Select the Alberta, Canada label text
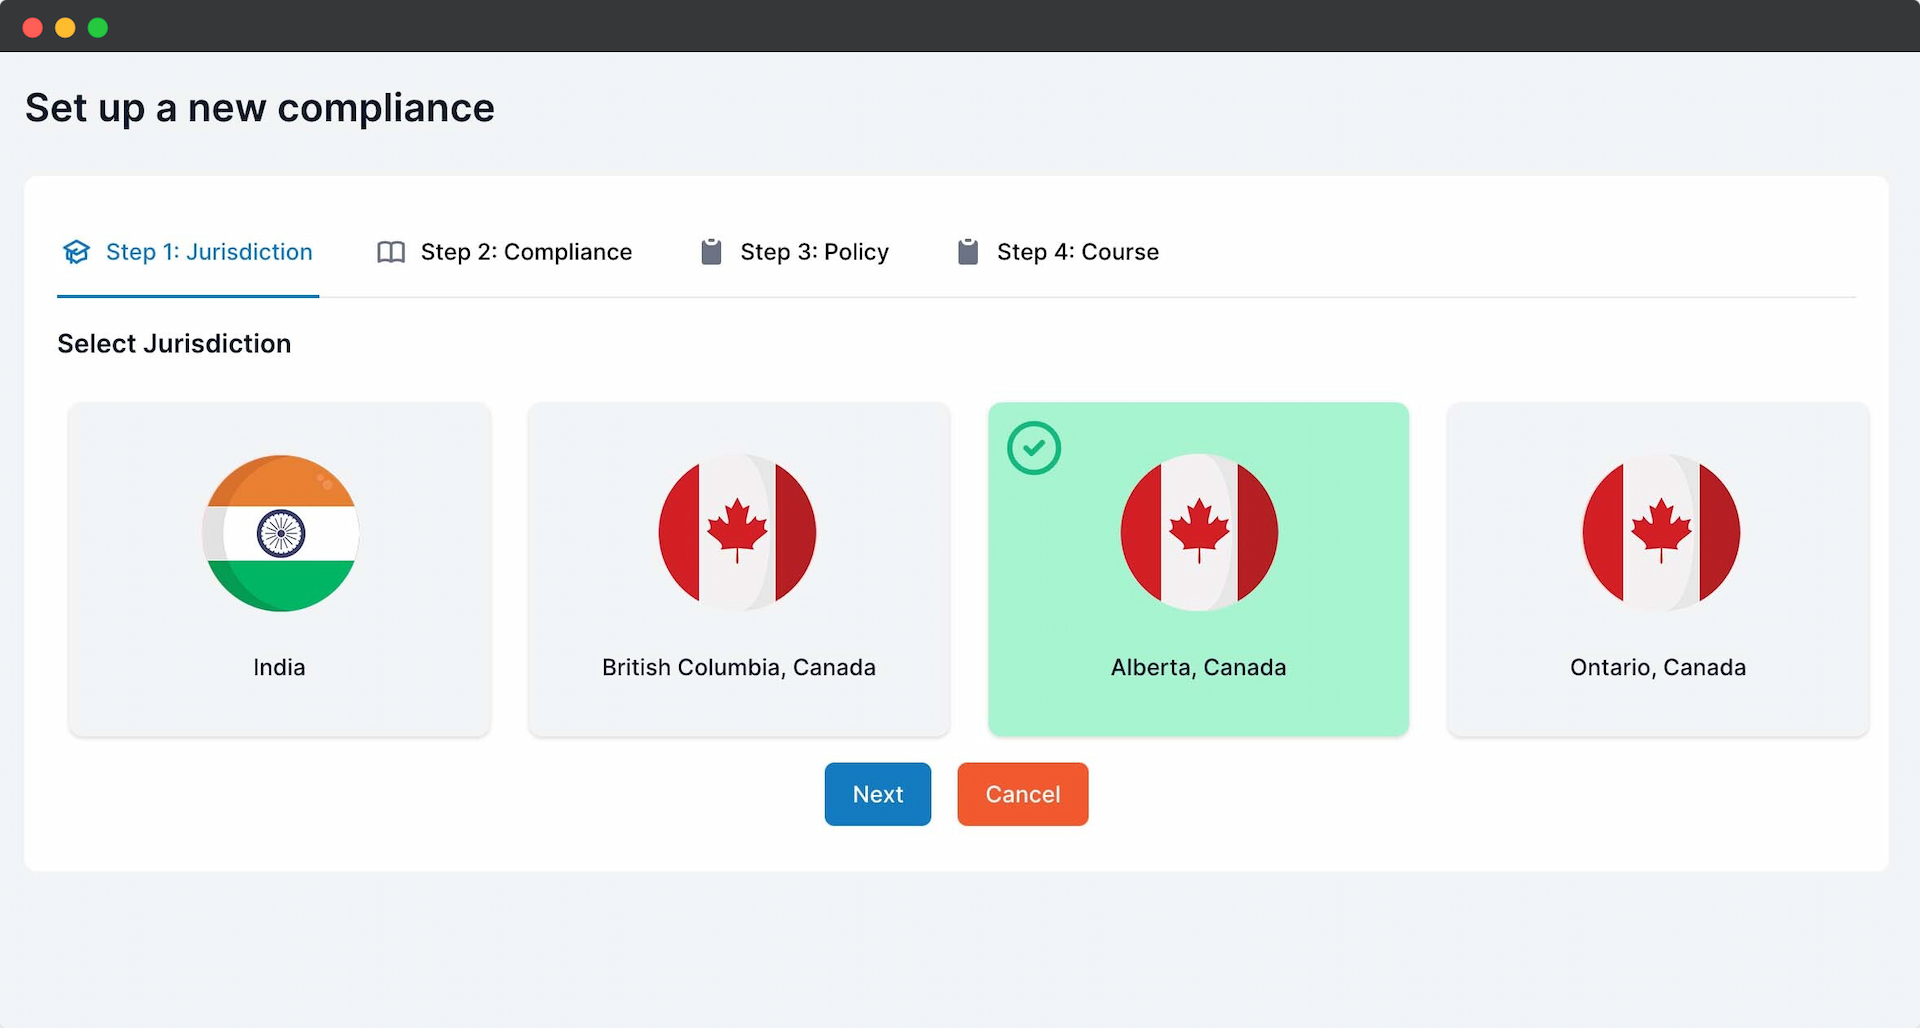This screenshot has width=1920, height=1028. [x=1198, y=667]
